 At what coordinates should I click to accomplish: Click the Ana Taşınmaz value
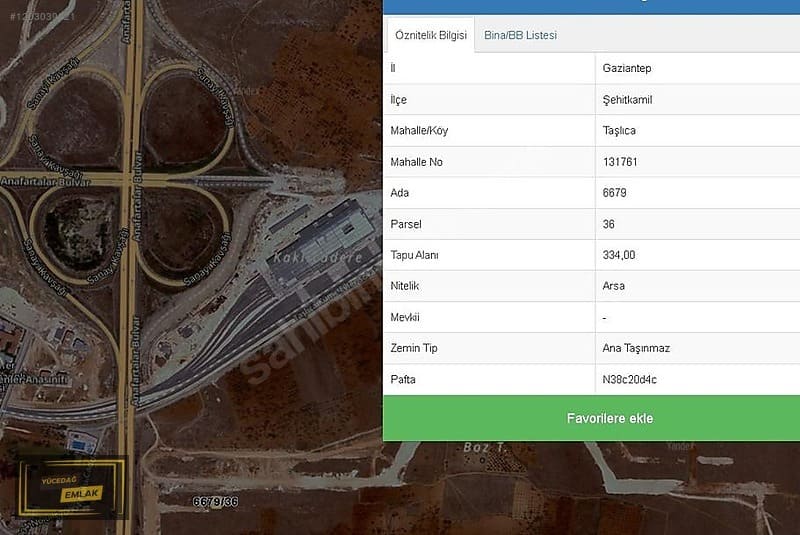[x=634, y=348]
